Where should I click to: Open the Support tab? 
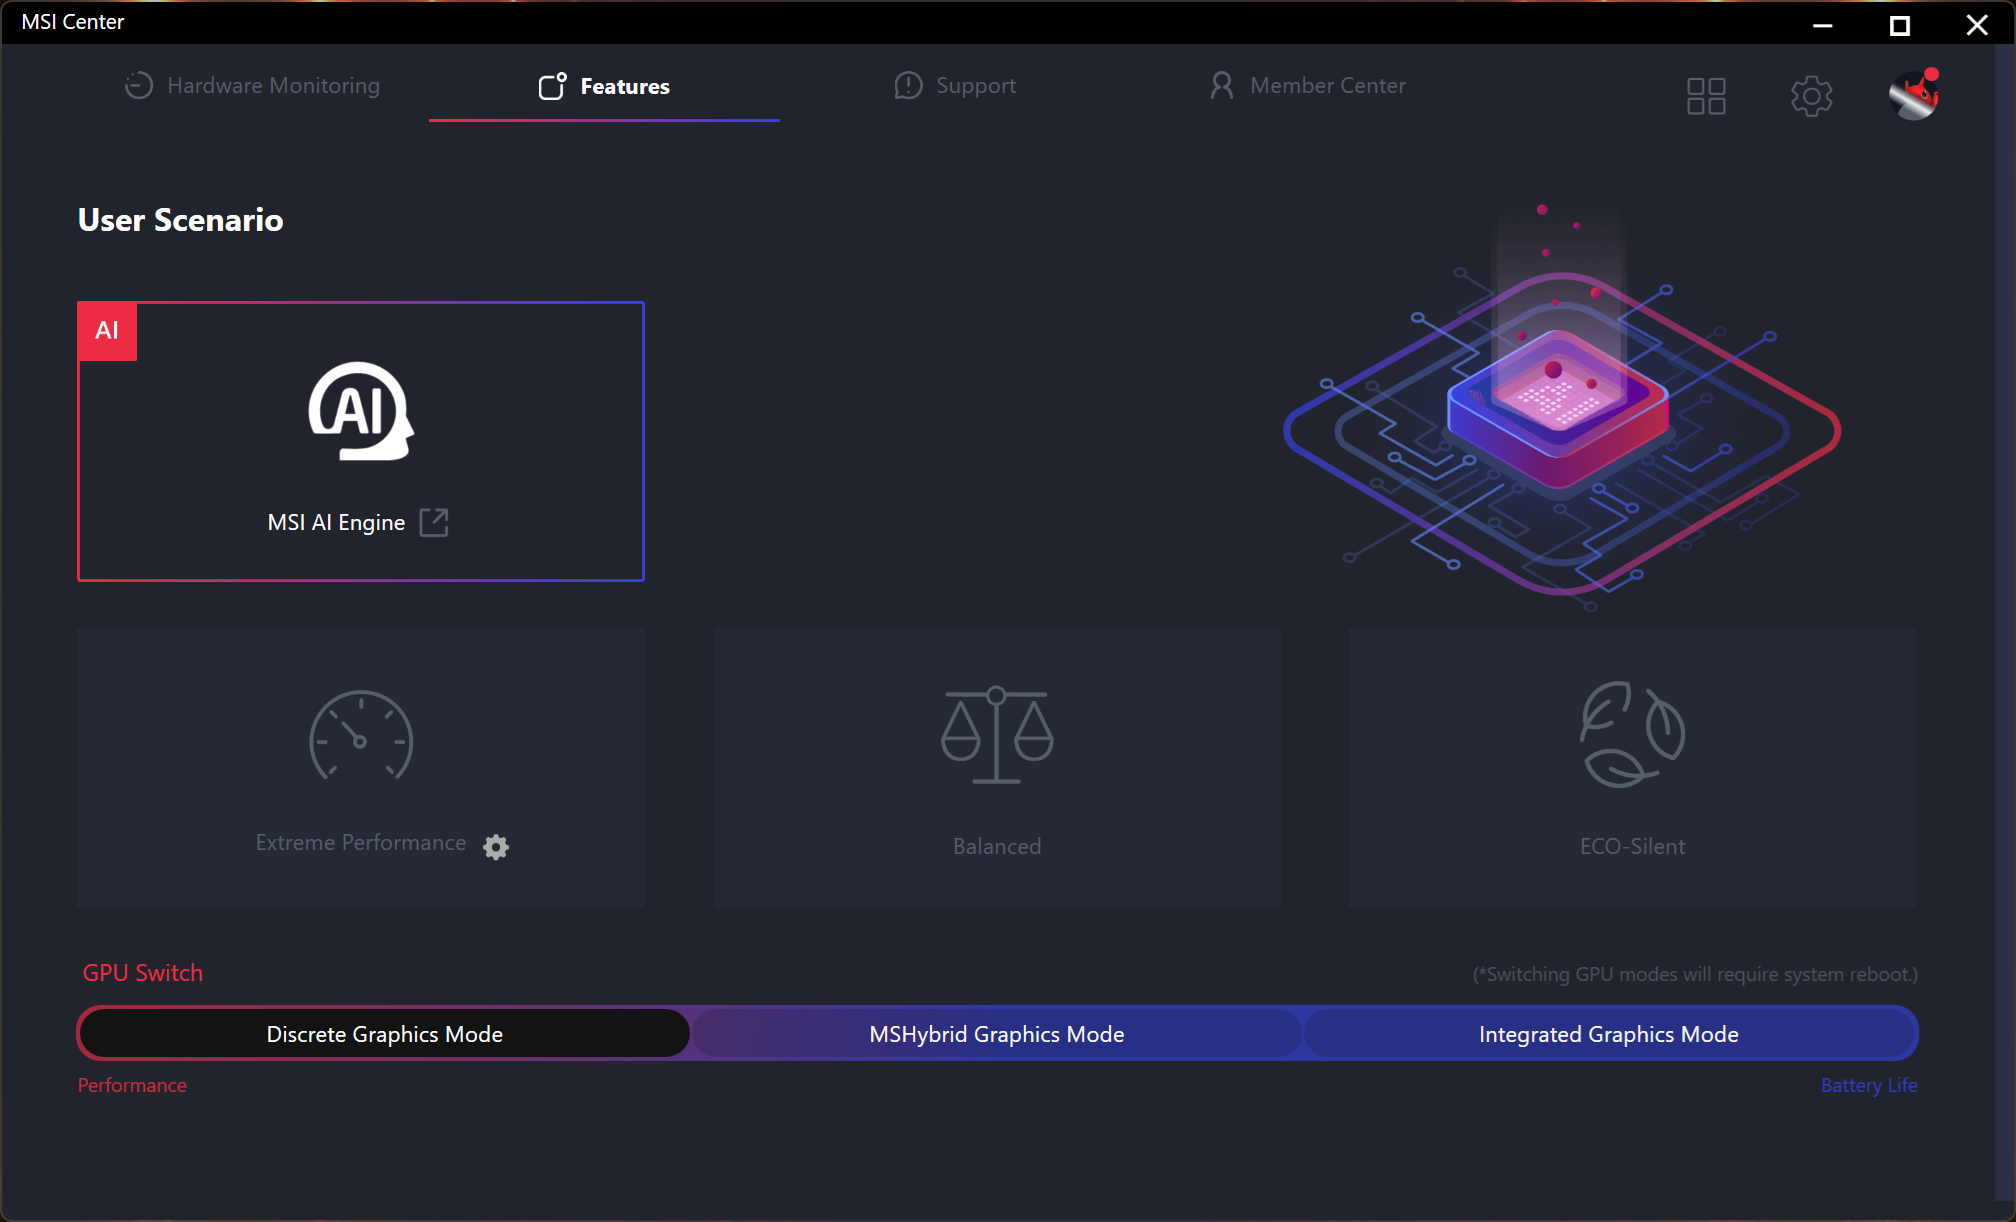click(x=955, y=86)
